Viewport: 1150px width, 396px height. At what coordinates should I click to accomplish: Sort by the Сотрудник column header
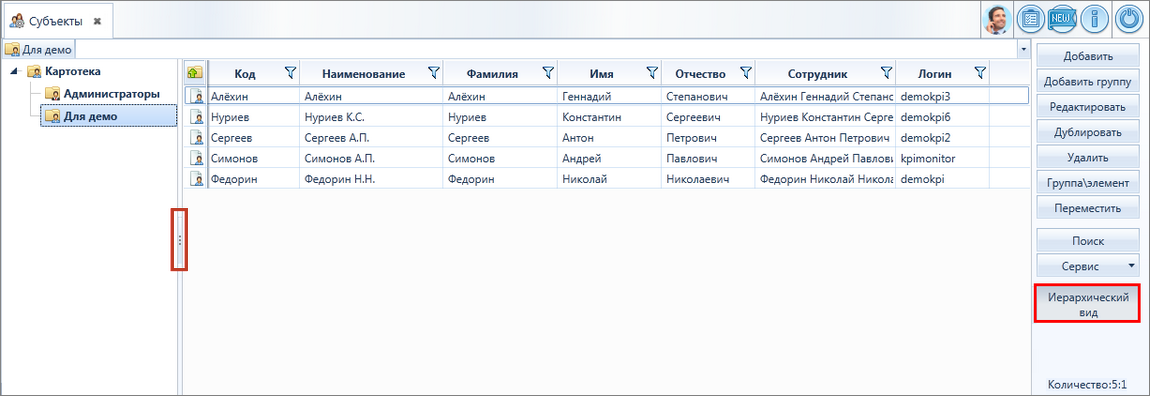click(818, 74)
